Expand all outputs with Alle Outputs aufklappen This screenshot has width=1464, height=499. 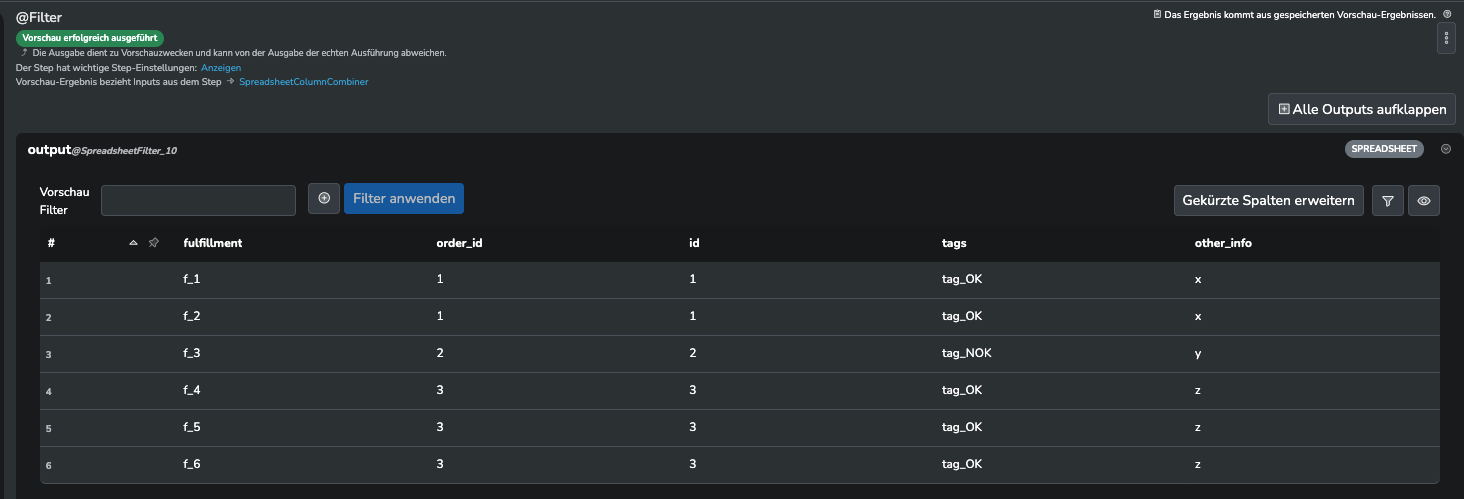1362,109
